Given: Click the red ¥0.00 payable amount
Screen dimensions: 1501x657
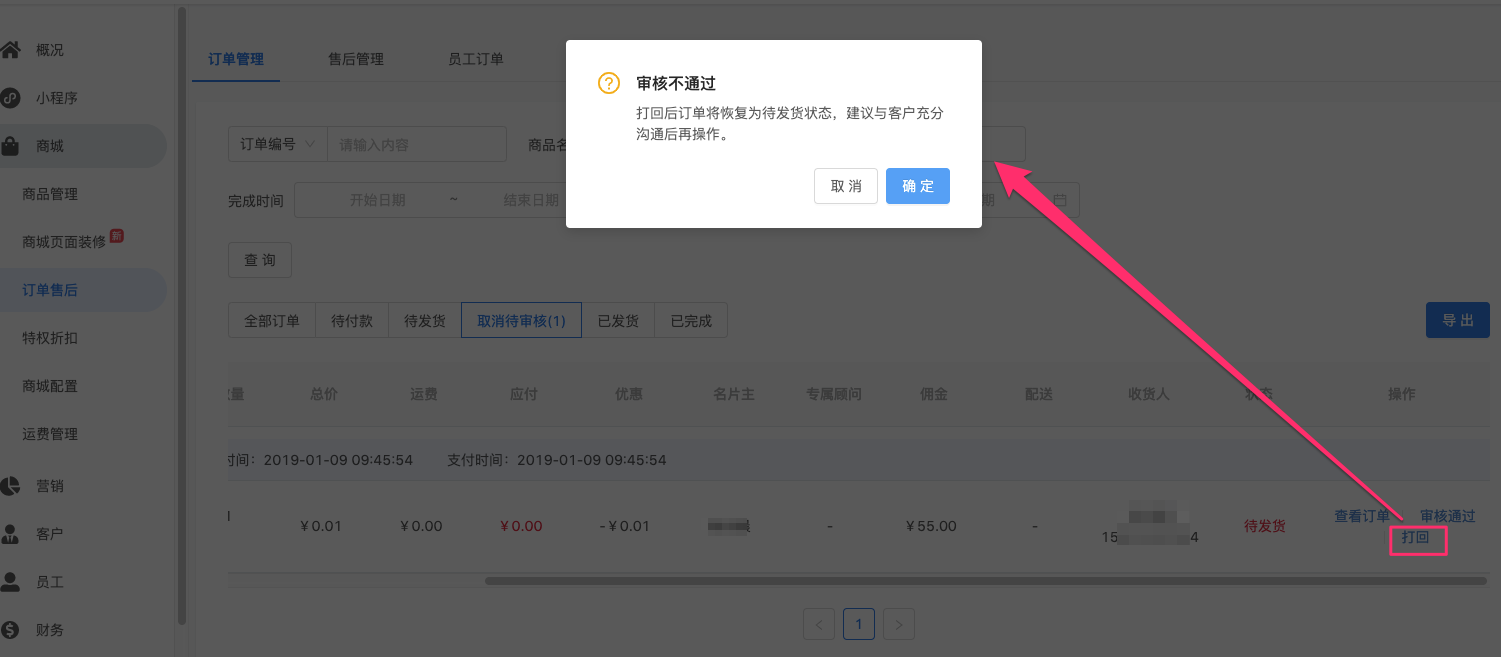Looking at the screenshot, I should point(520,526).
